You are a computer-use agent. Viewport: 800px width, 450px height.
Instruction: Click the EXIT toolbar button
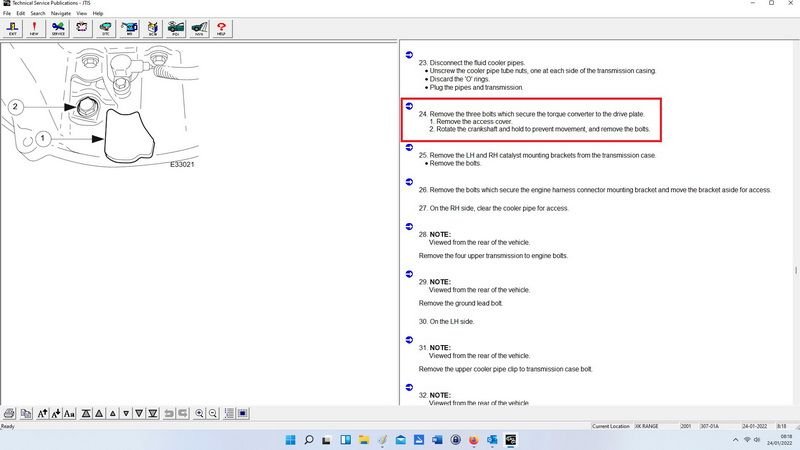pyautogui.click(x=13, y=28)
